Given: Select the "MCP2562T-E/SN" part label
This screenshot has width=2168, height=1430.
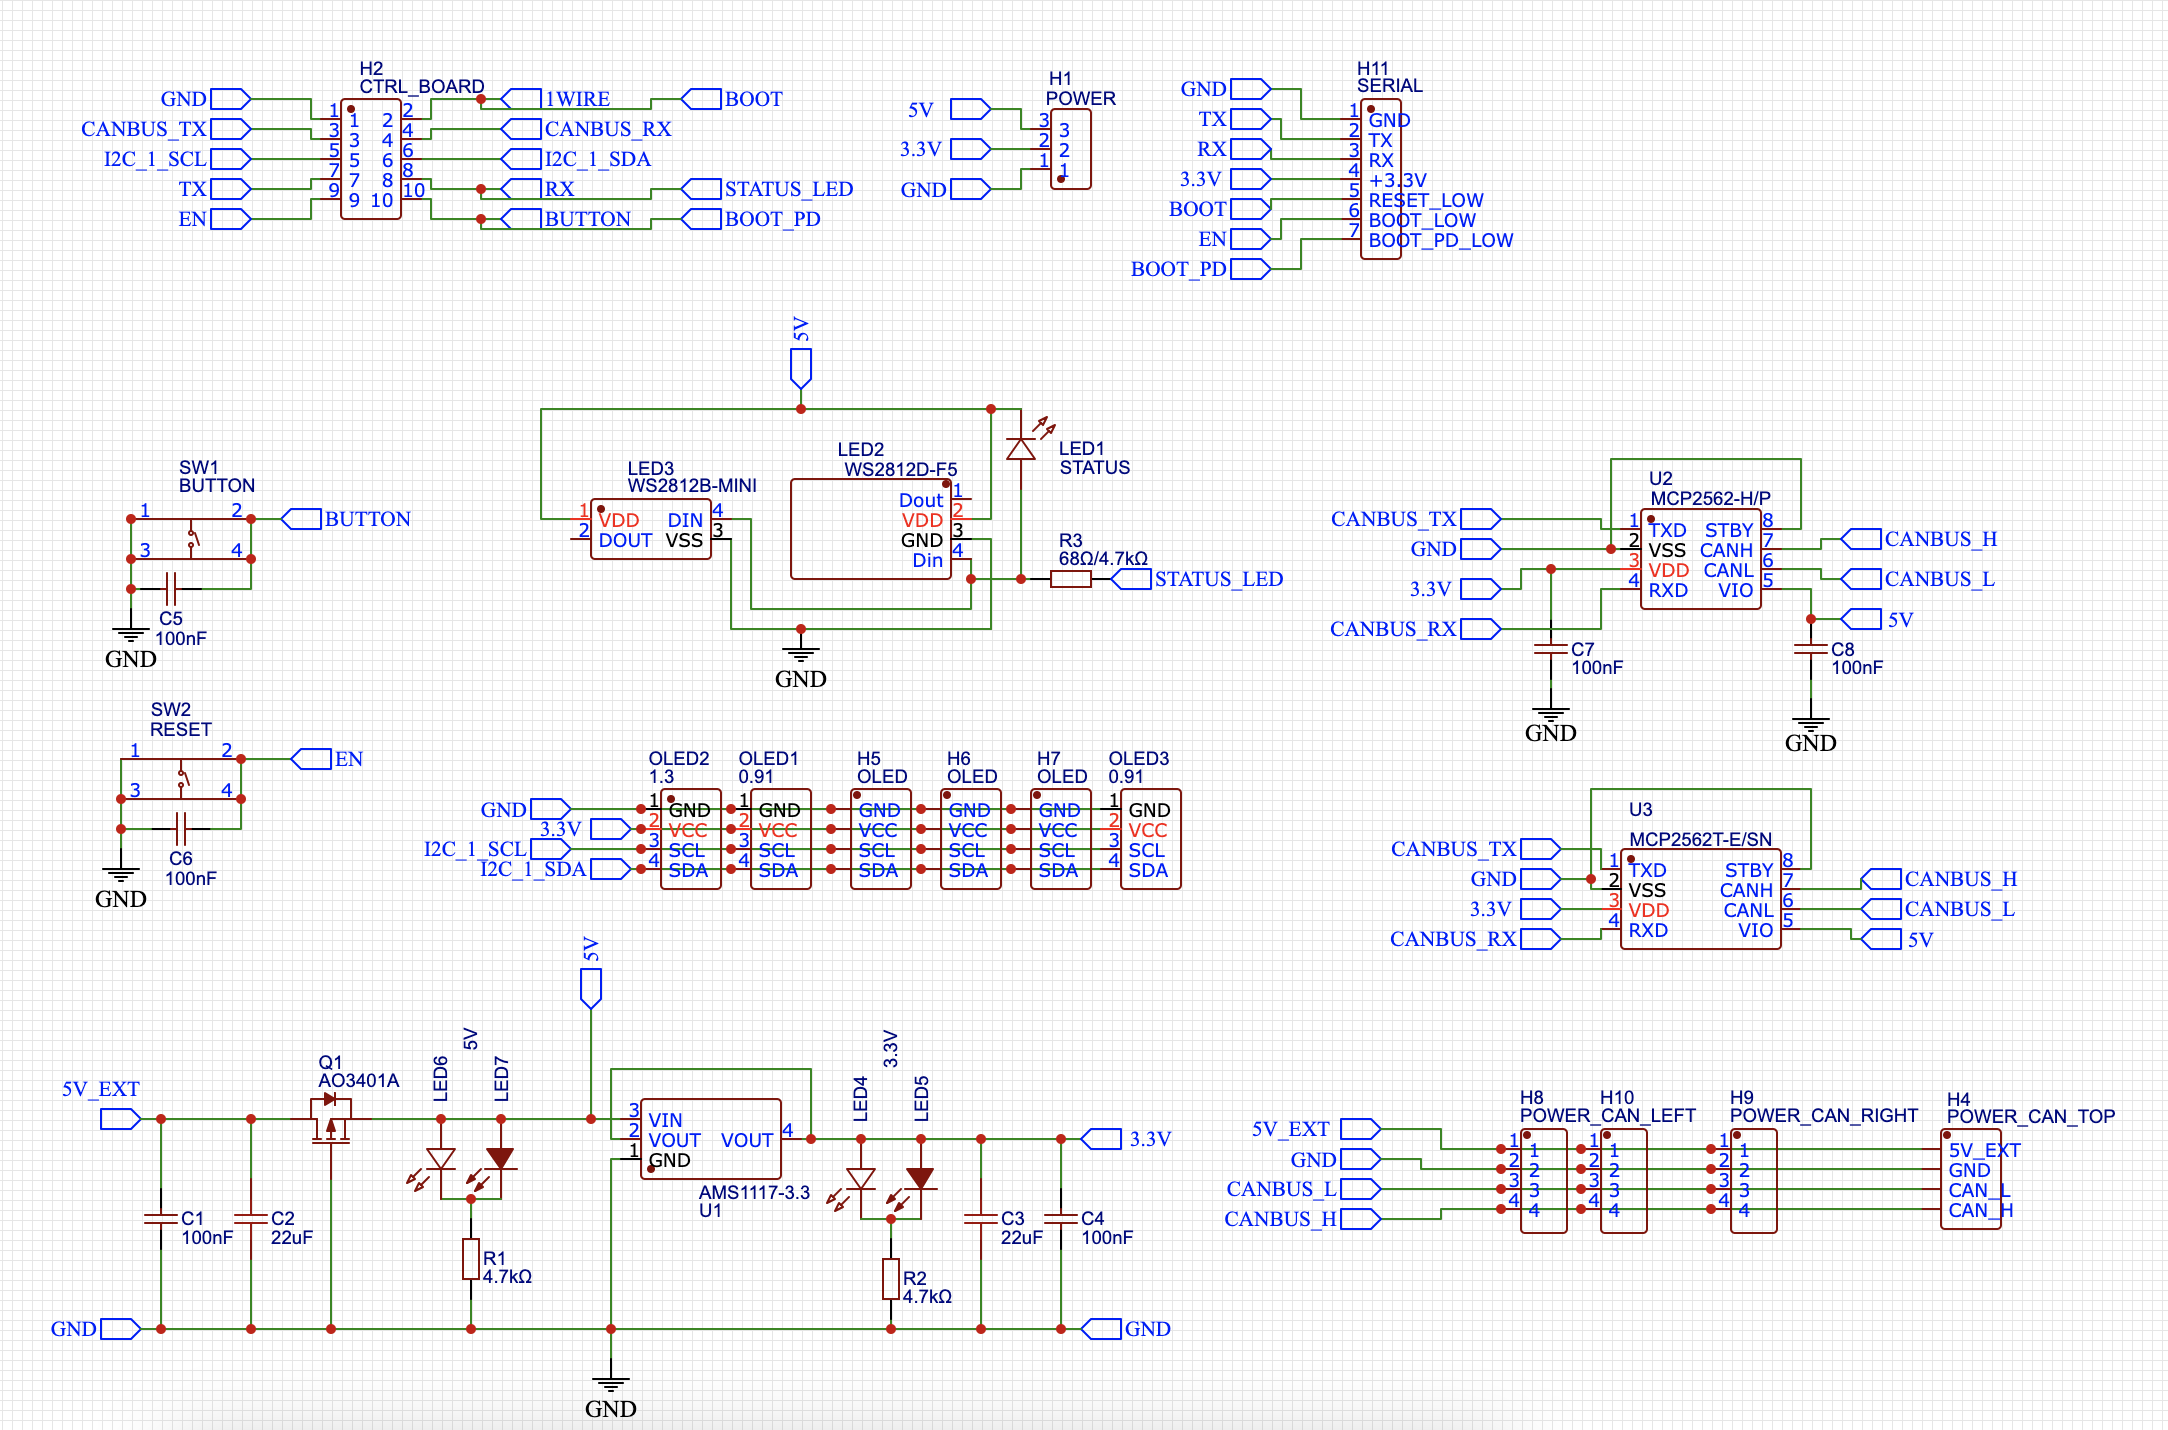Looking at the screenshot, I should pos(1701,839).
